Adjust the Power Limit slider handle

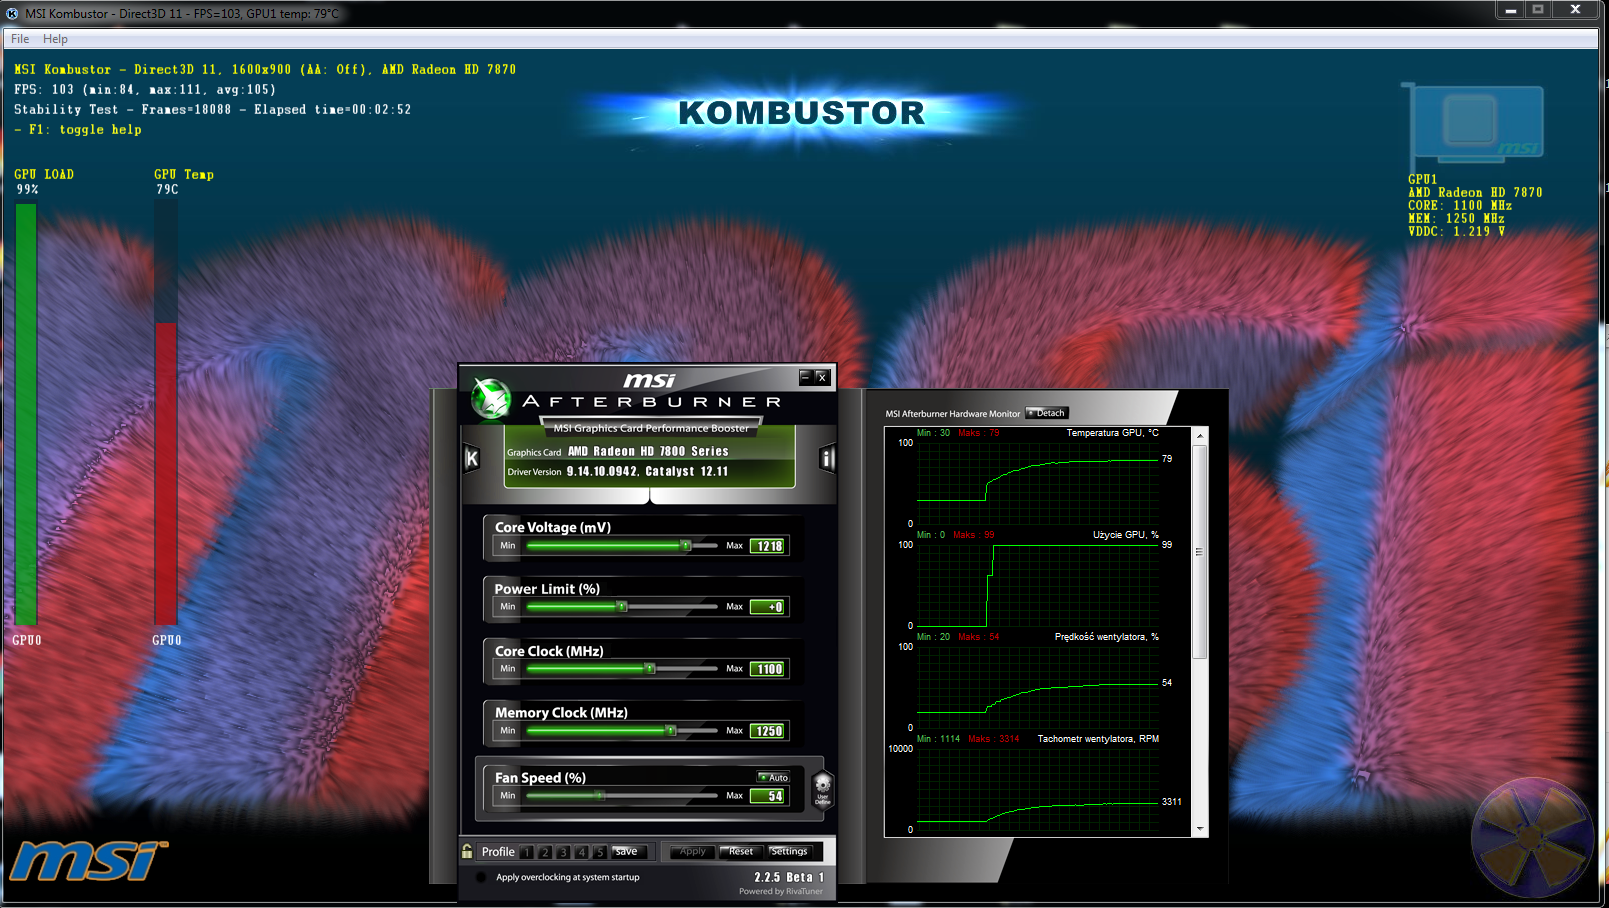click(622, 607)
